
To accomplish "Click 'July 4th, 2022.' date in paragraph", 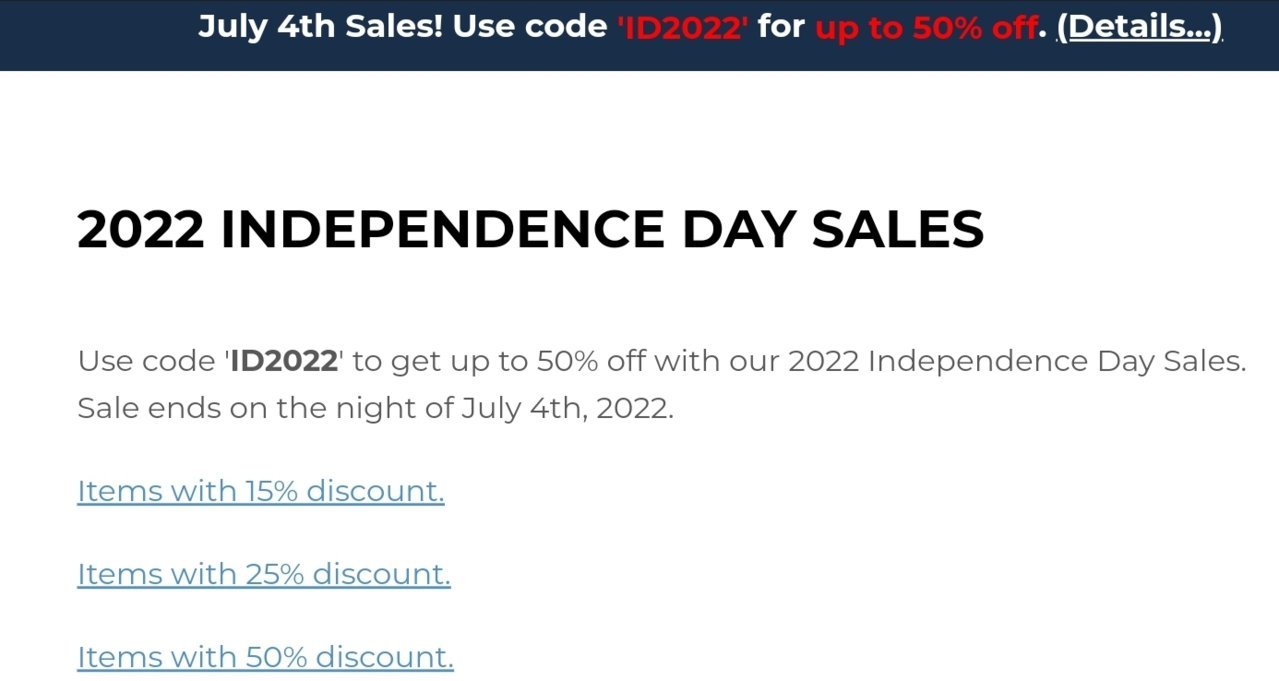I will [568, 410].
